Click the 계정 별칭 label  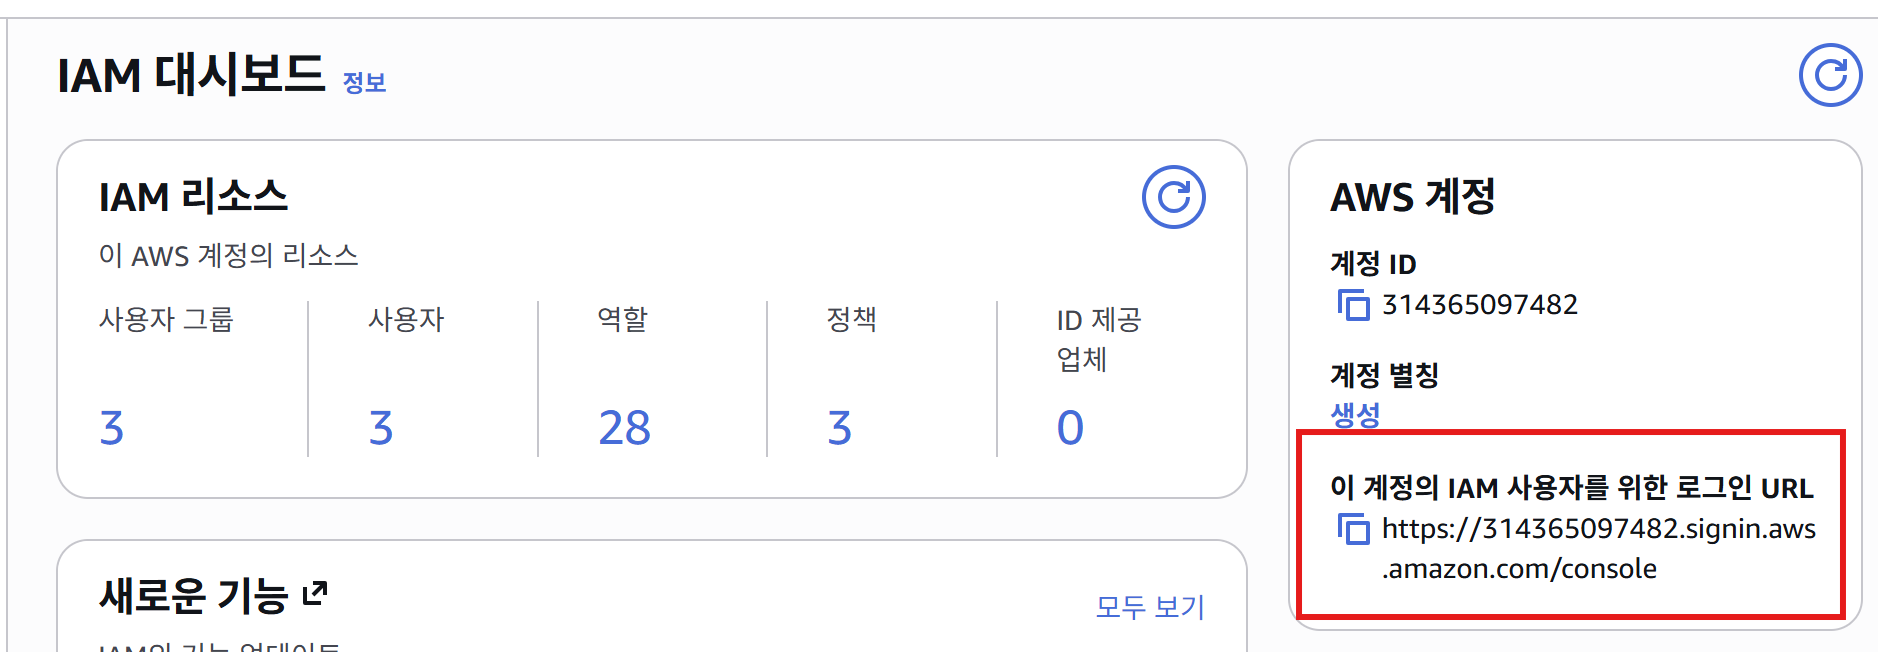tap(1385, 372)
